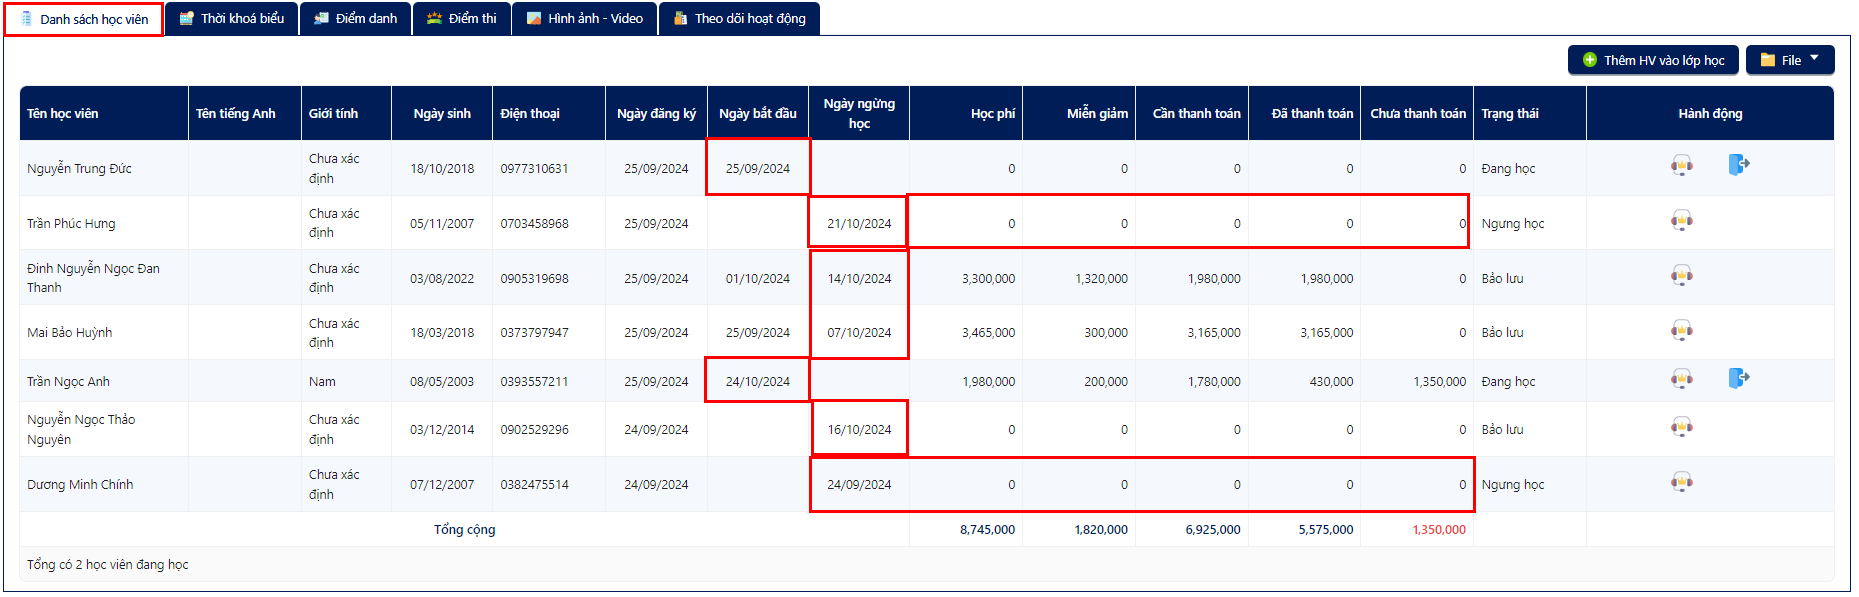This screenshot has height=597, width=1859.
Task: Click Tổng có 2 học viên đang học text
Action: 107,564
